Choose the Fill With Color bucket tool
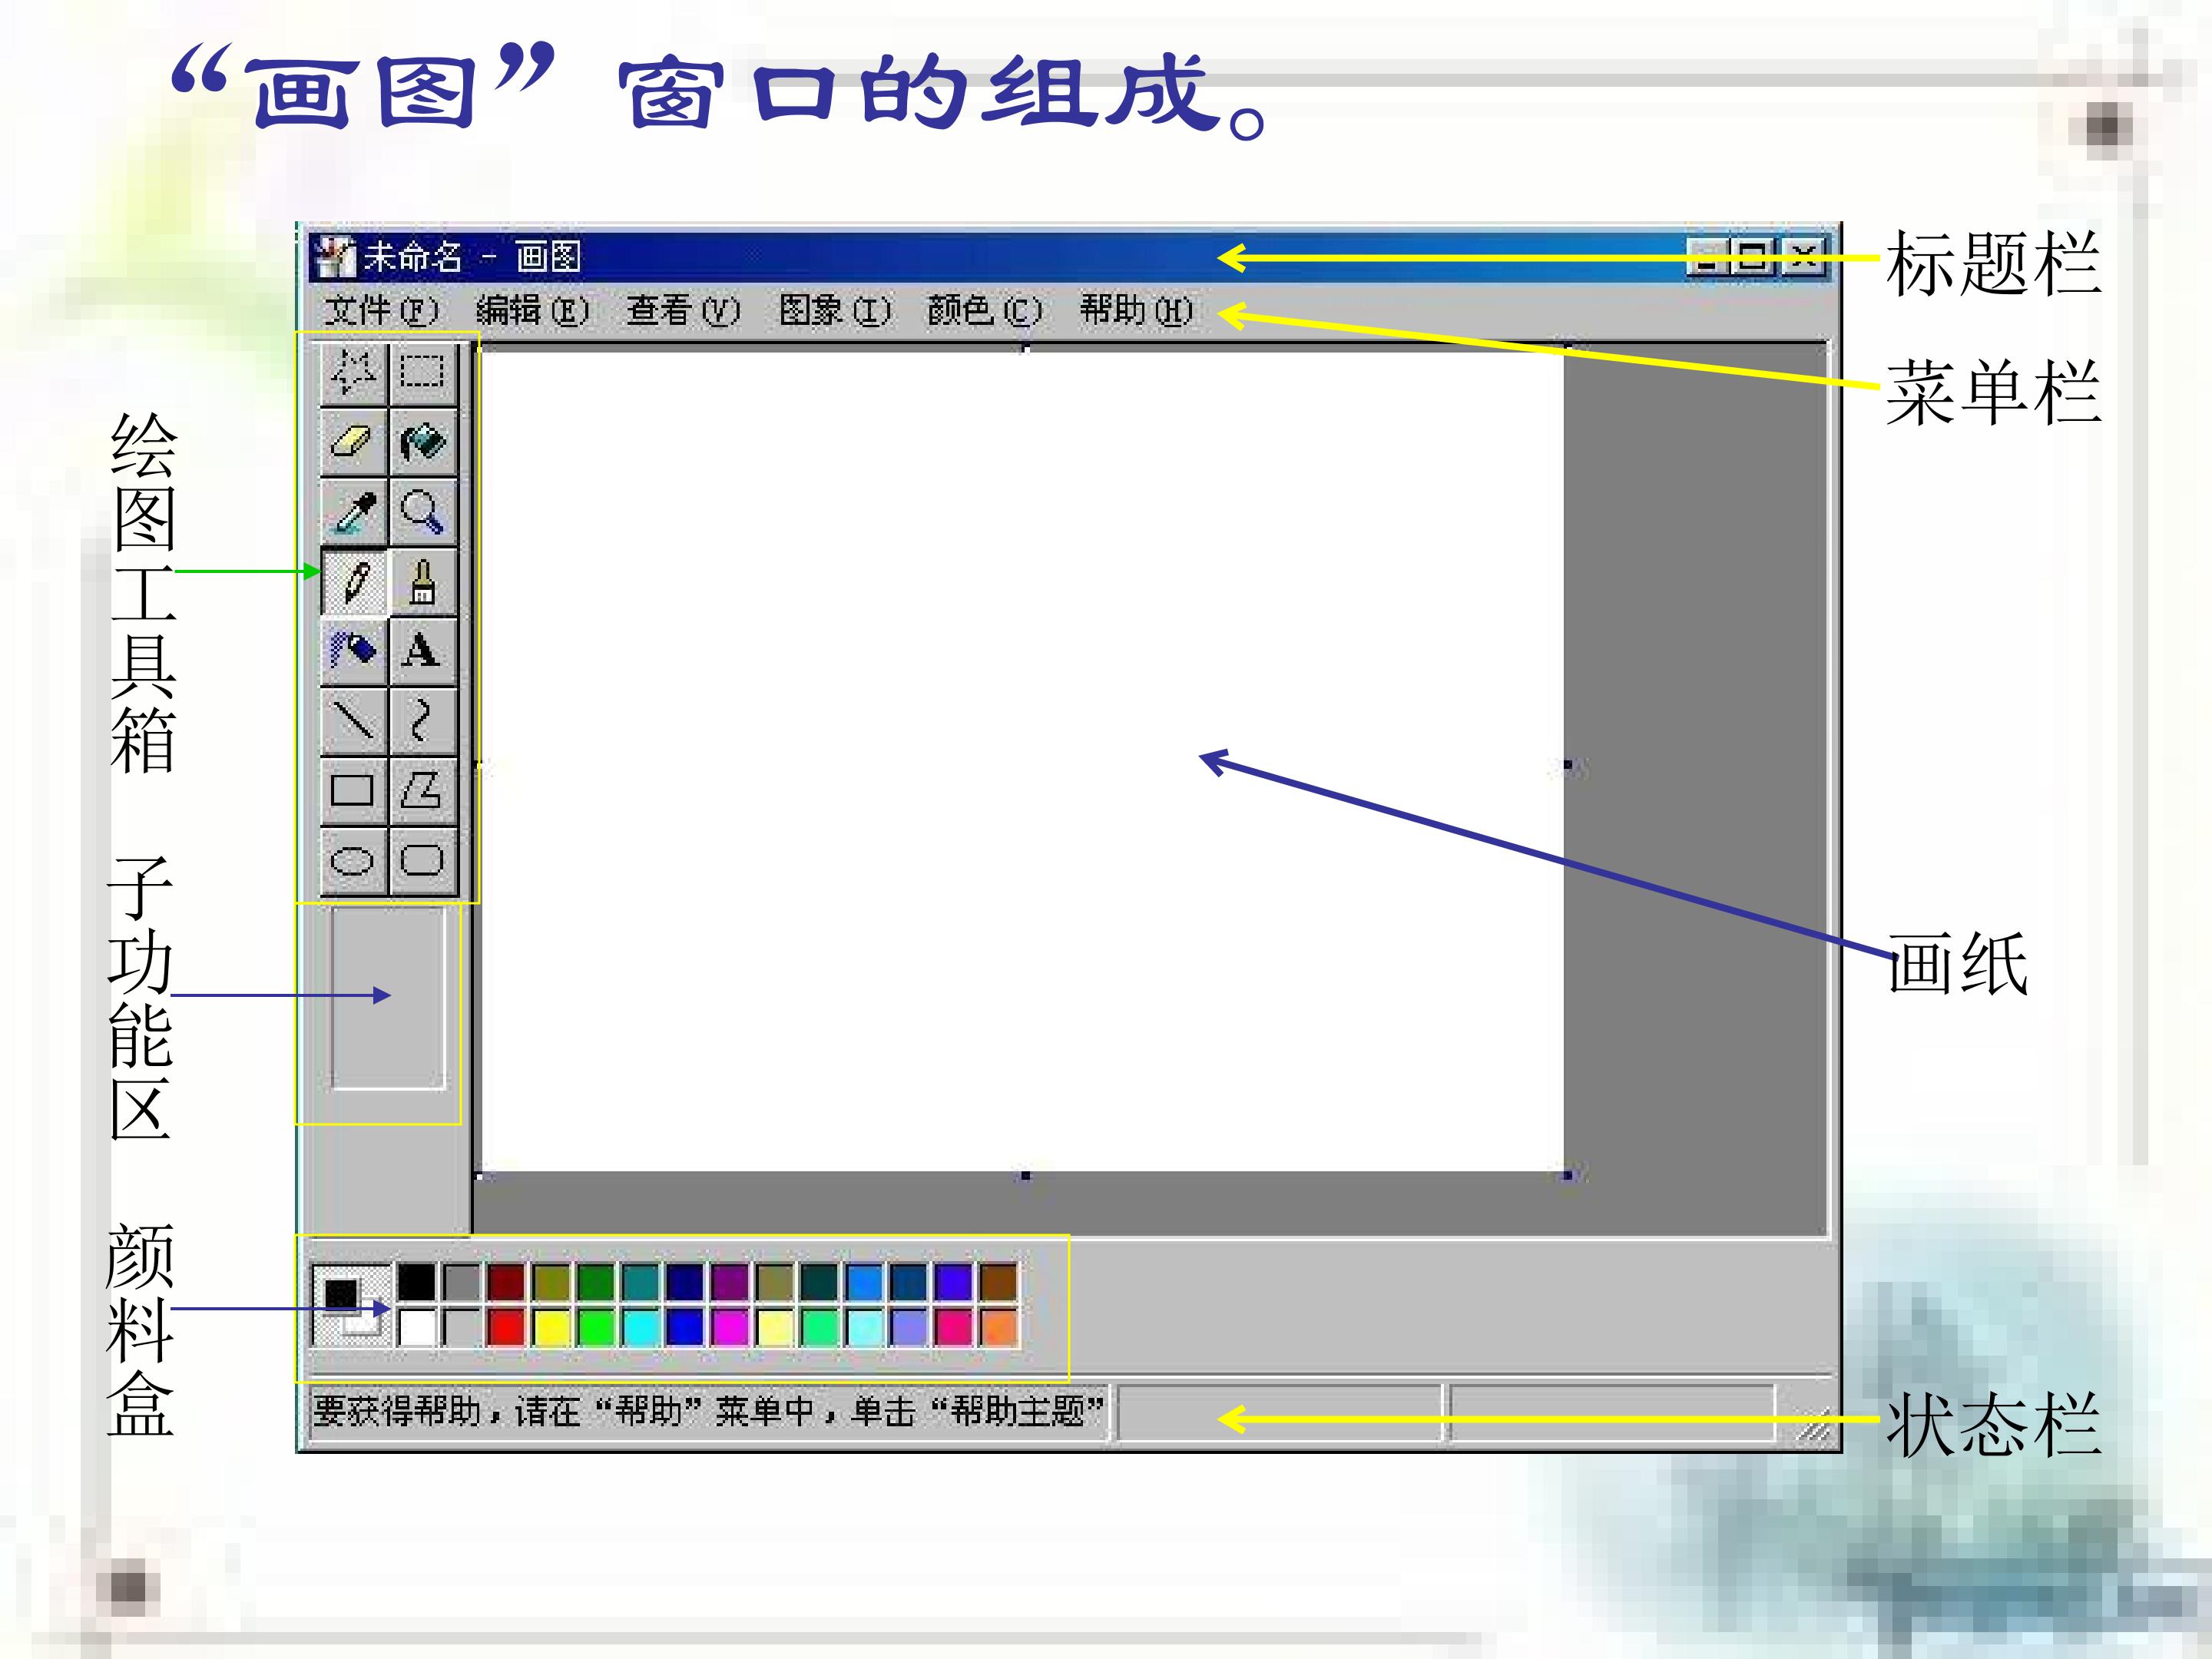Screen dimensions: 2212x1659 pyautogui.click(x=422, y=441)
